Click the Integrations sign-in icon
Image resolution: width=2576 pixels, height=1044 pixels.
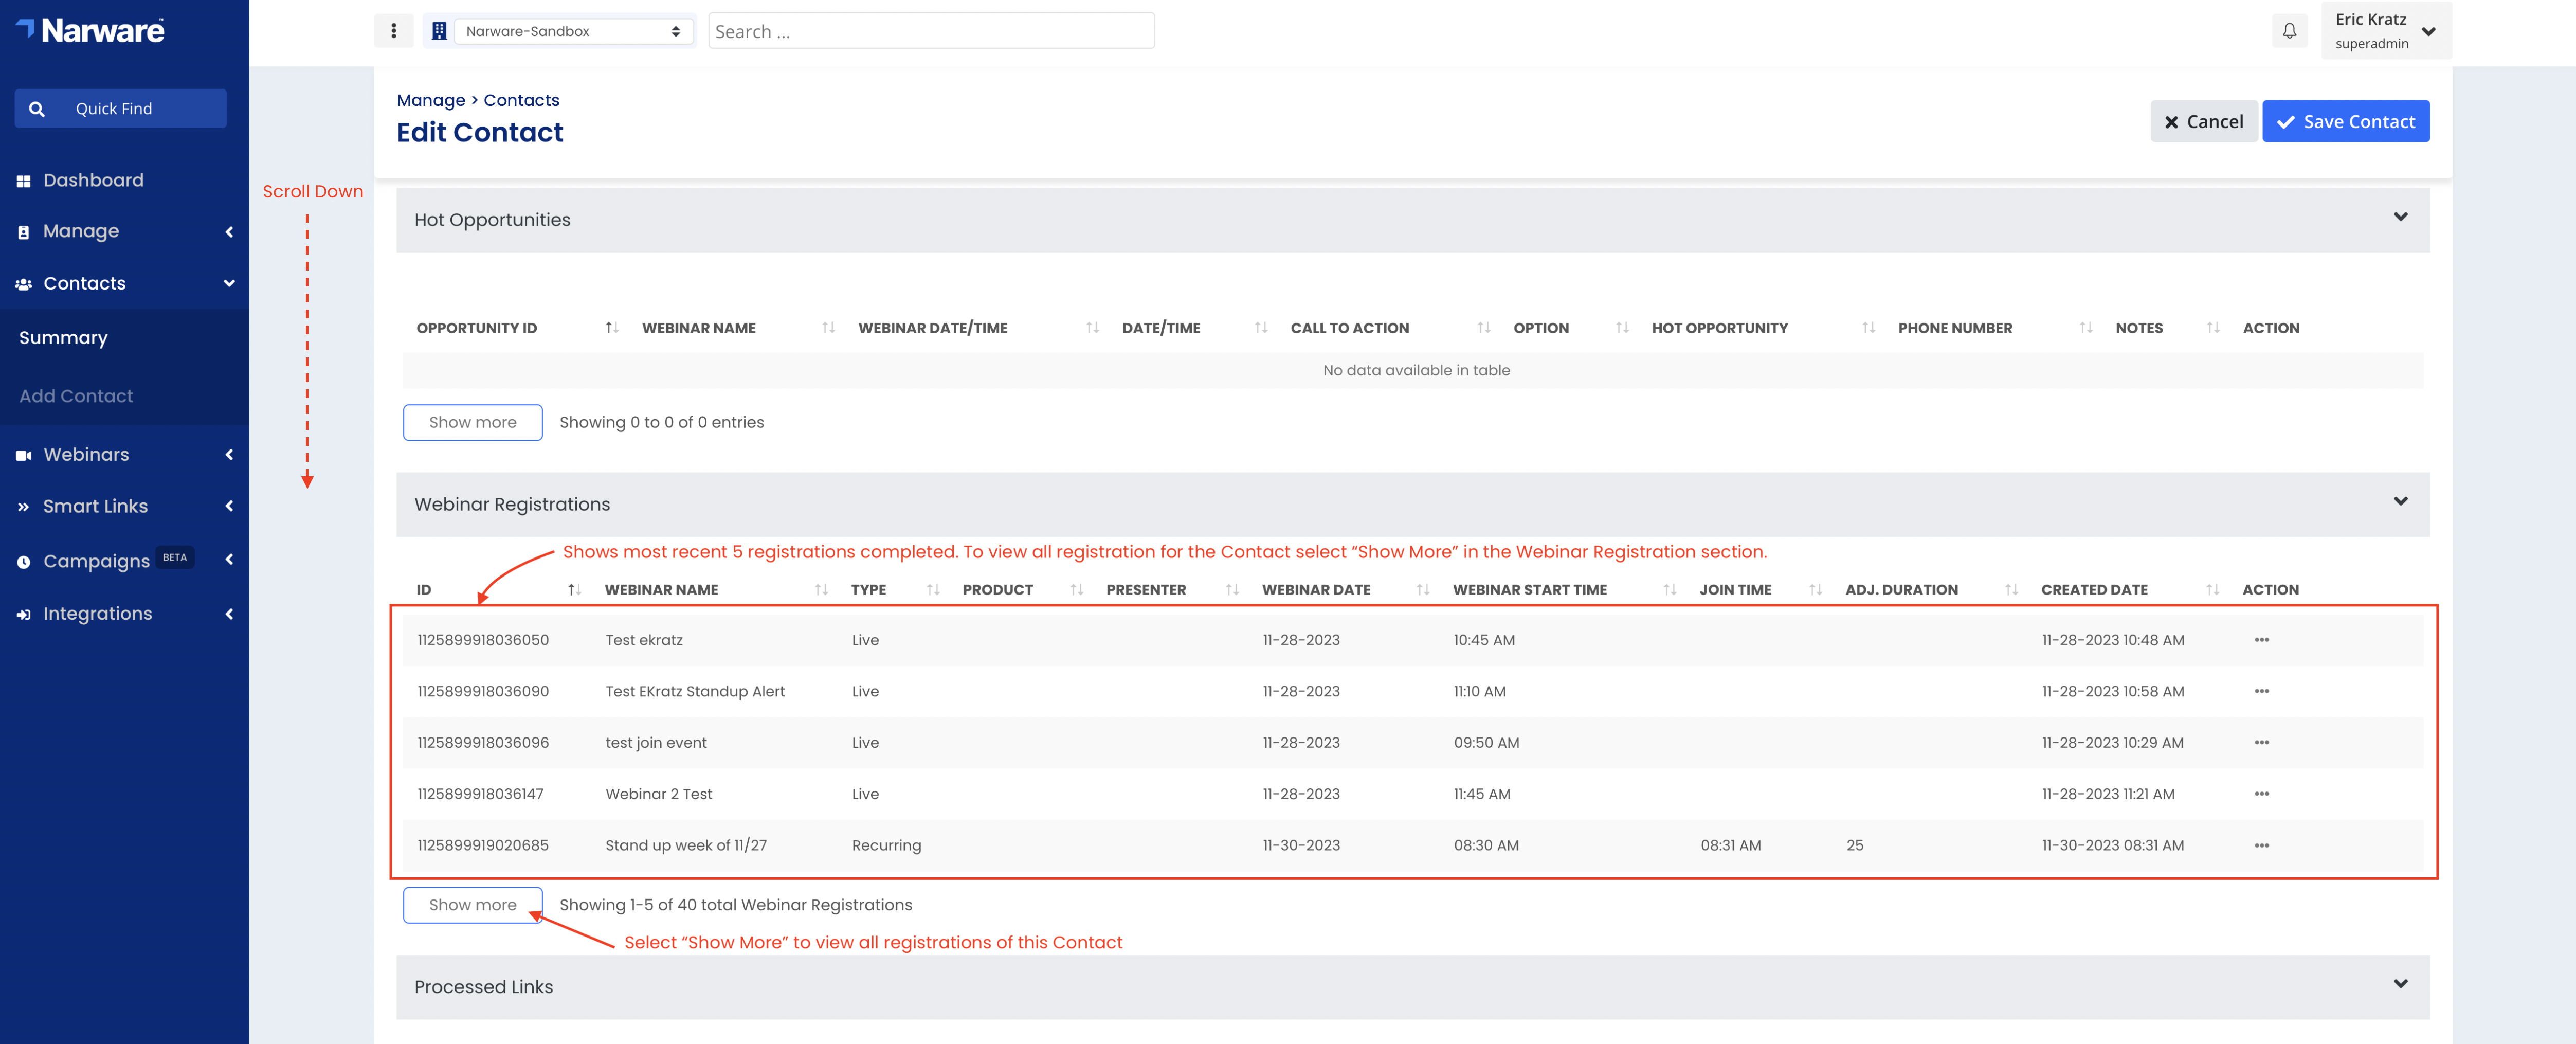pos(24,614)
